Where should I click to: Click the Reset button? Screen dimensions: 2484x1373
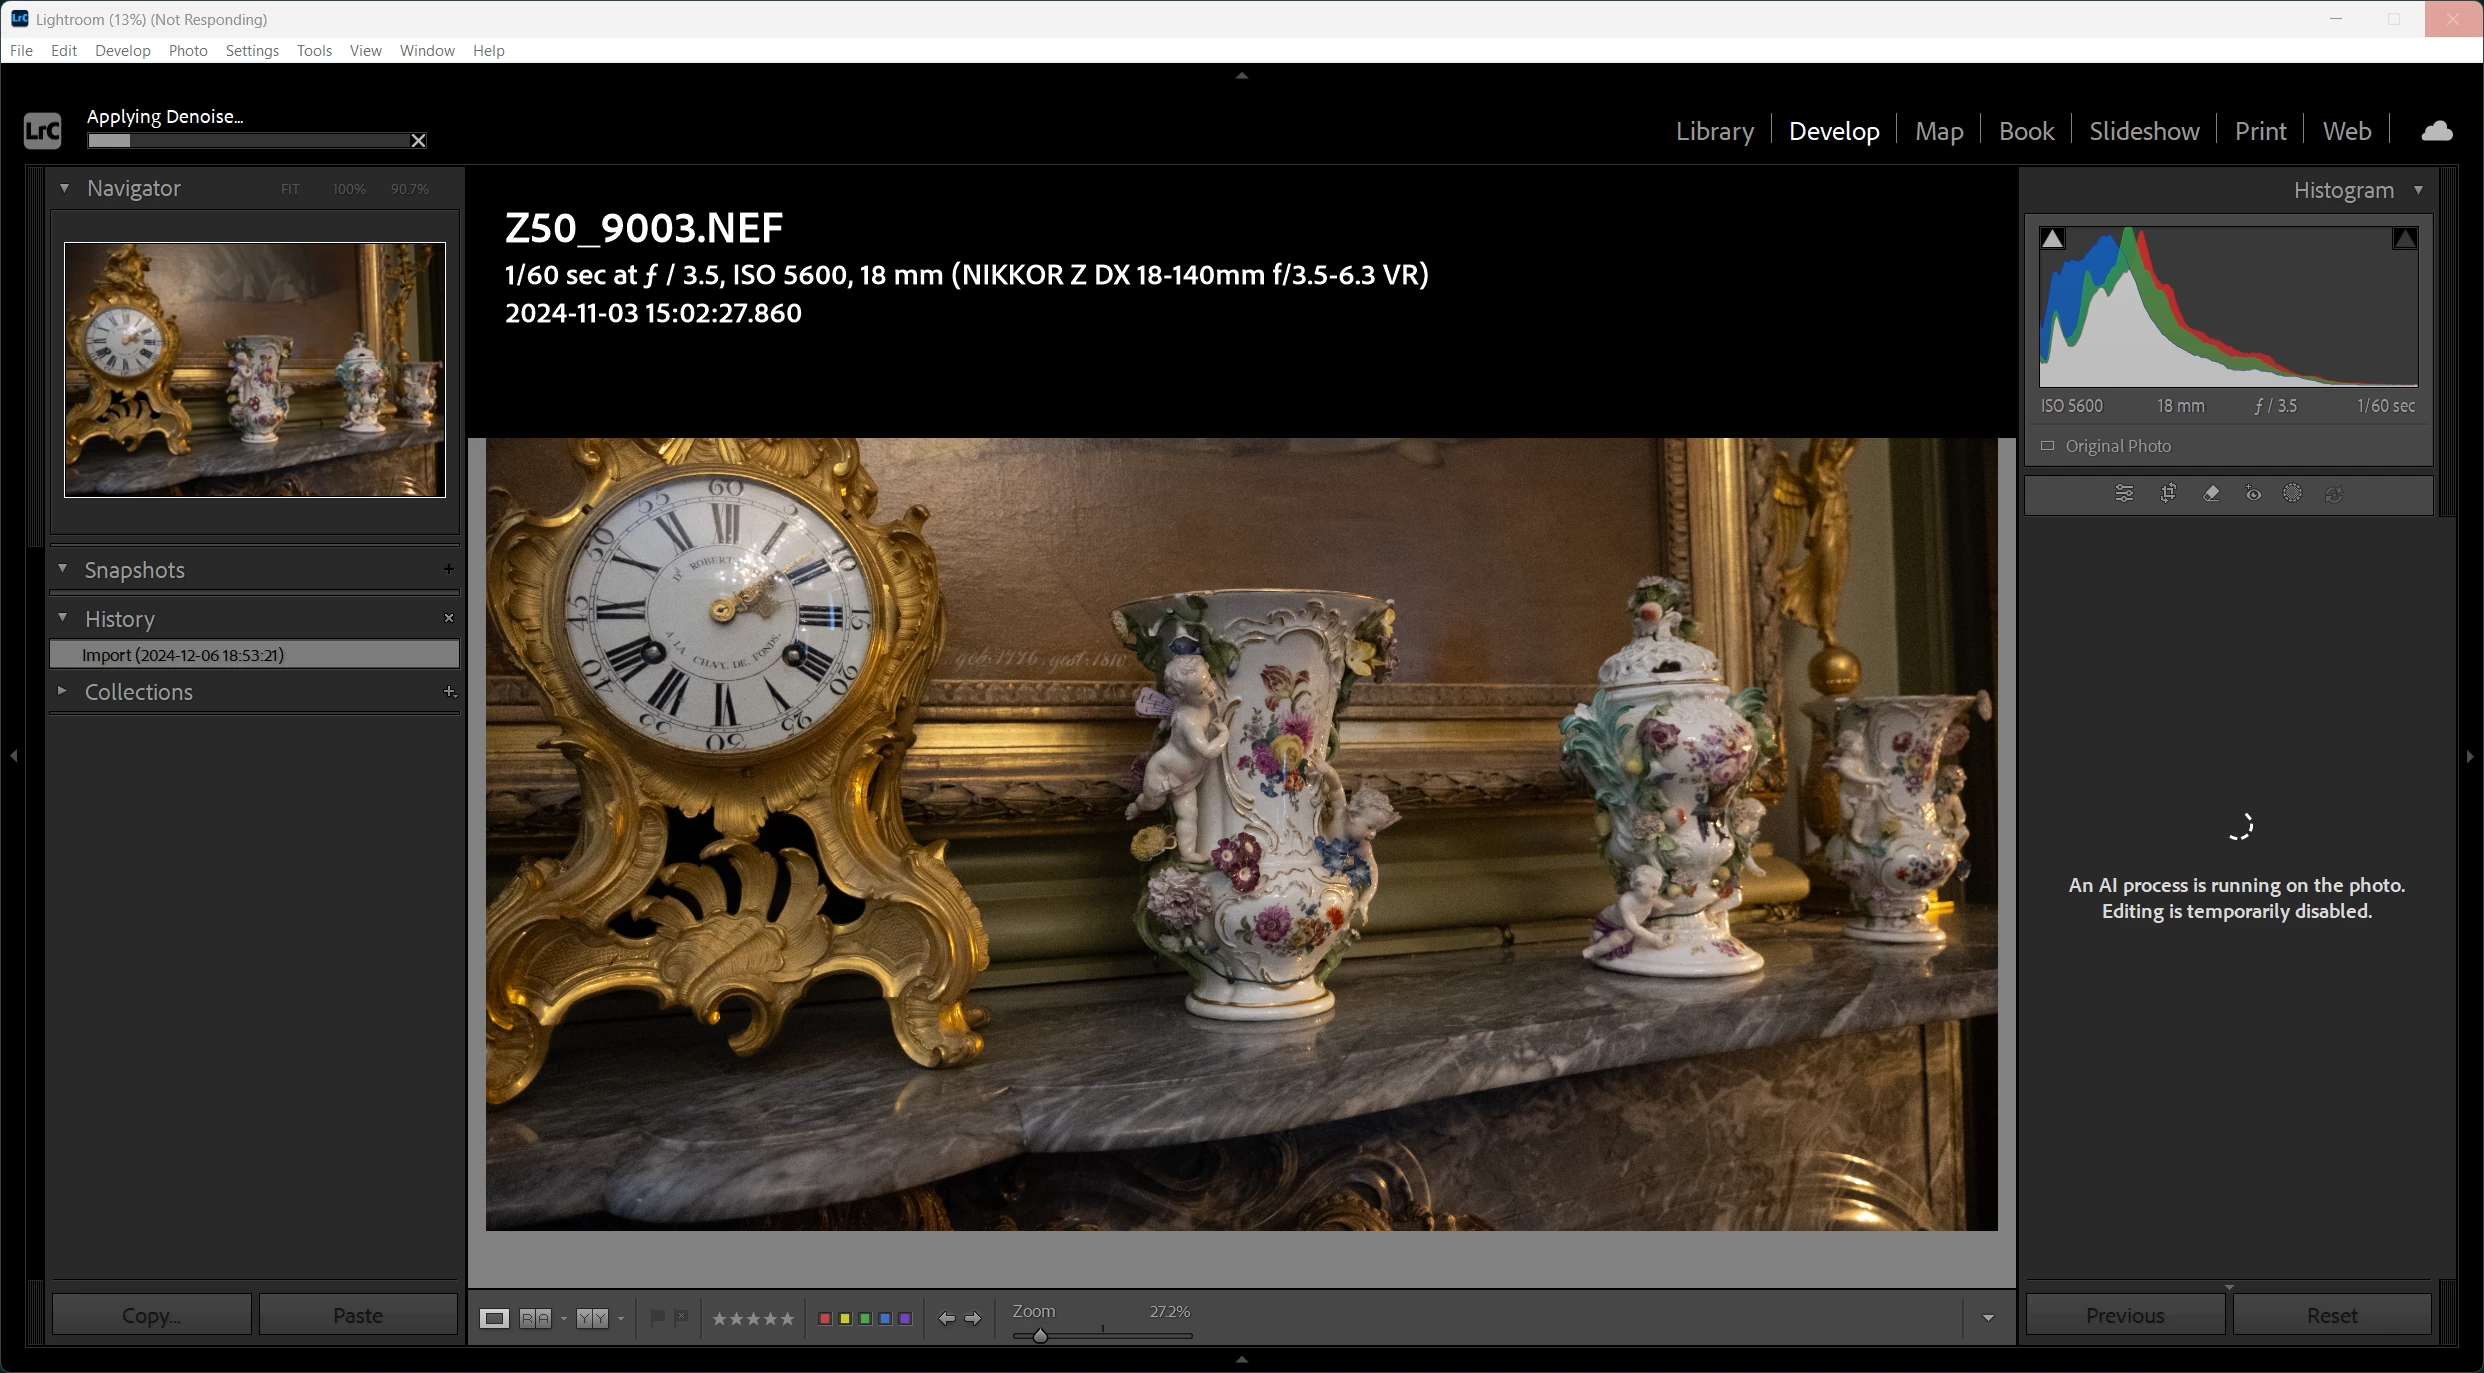[2332, 1315]
